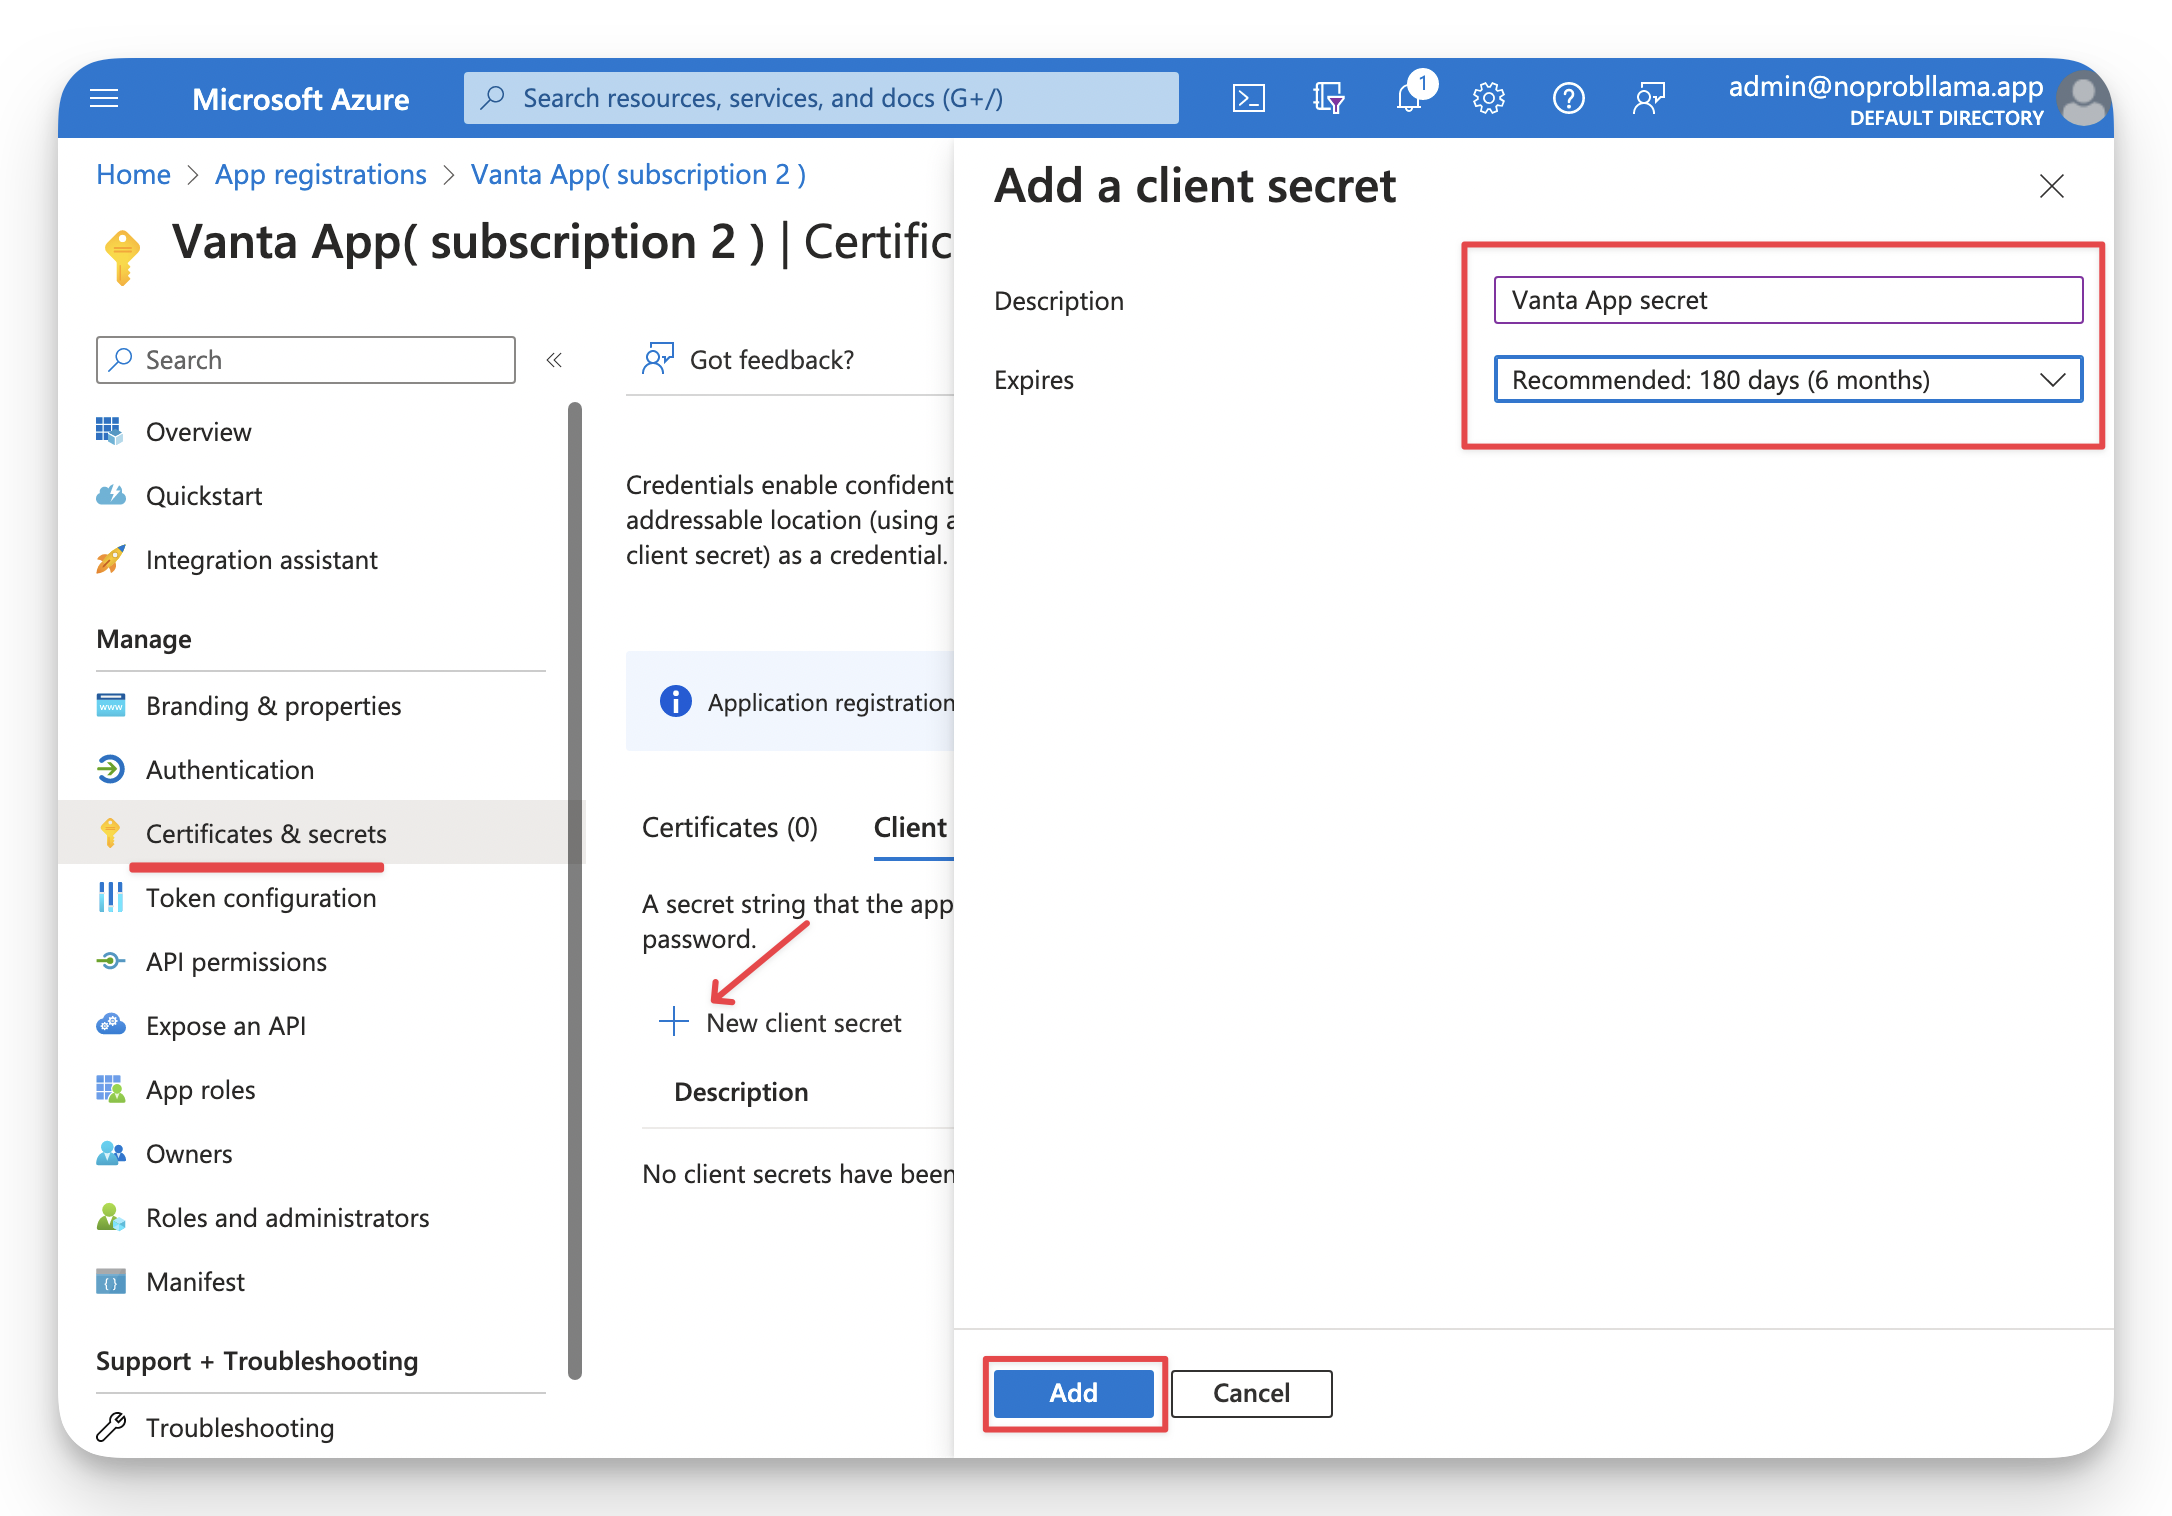Screen dimensions: 2172x1516
Task: Open the Manifest page
Action: [195, 1281]
